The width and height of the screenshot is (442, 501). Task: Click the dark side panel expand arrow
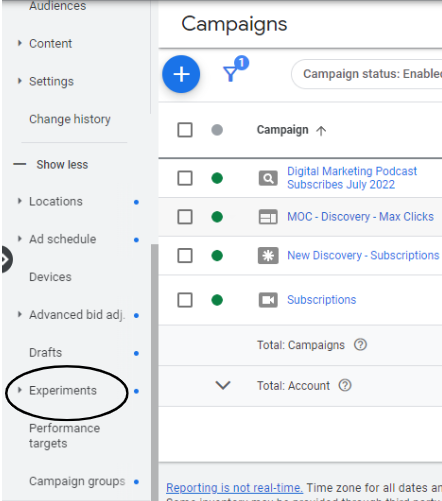coord(6,259)
